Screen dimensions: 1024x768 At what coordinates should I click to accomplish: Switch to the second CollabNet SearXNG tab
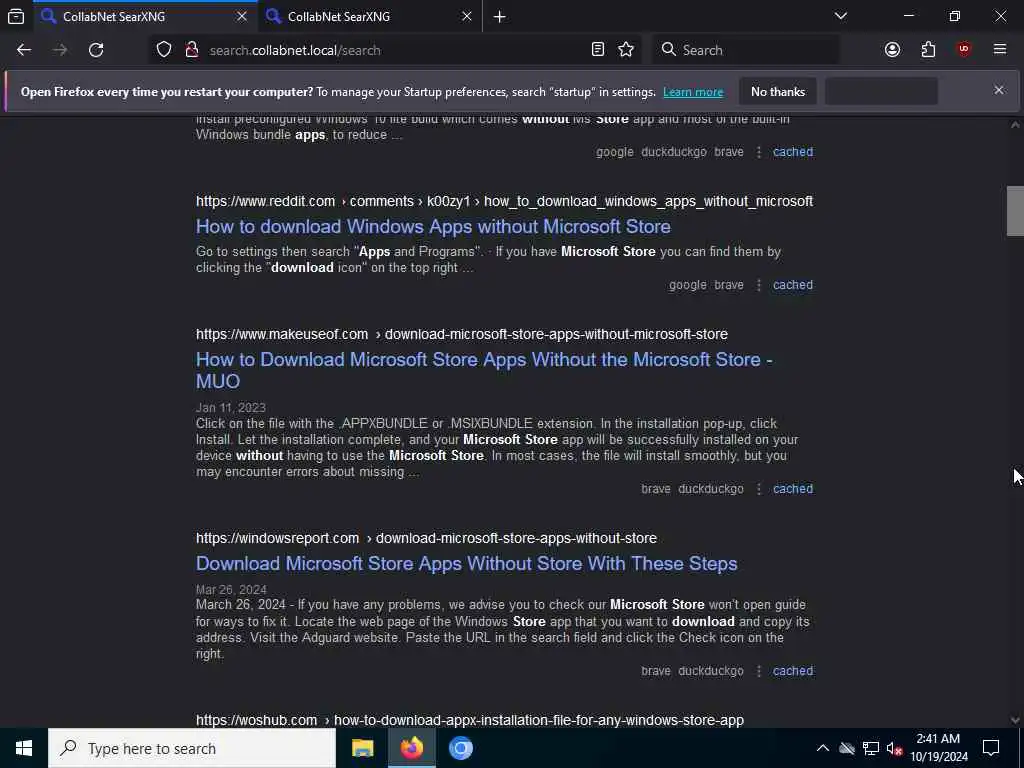[x=369, y=16]
